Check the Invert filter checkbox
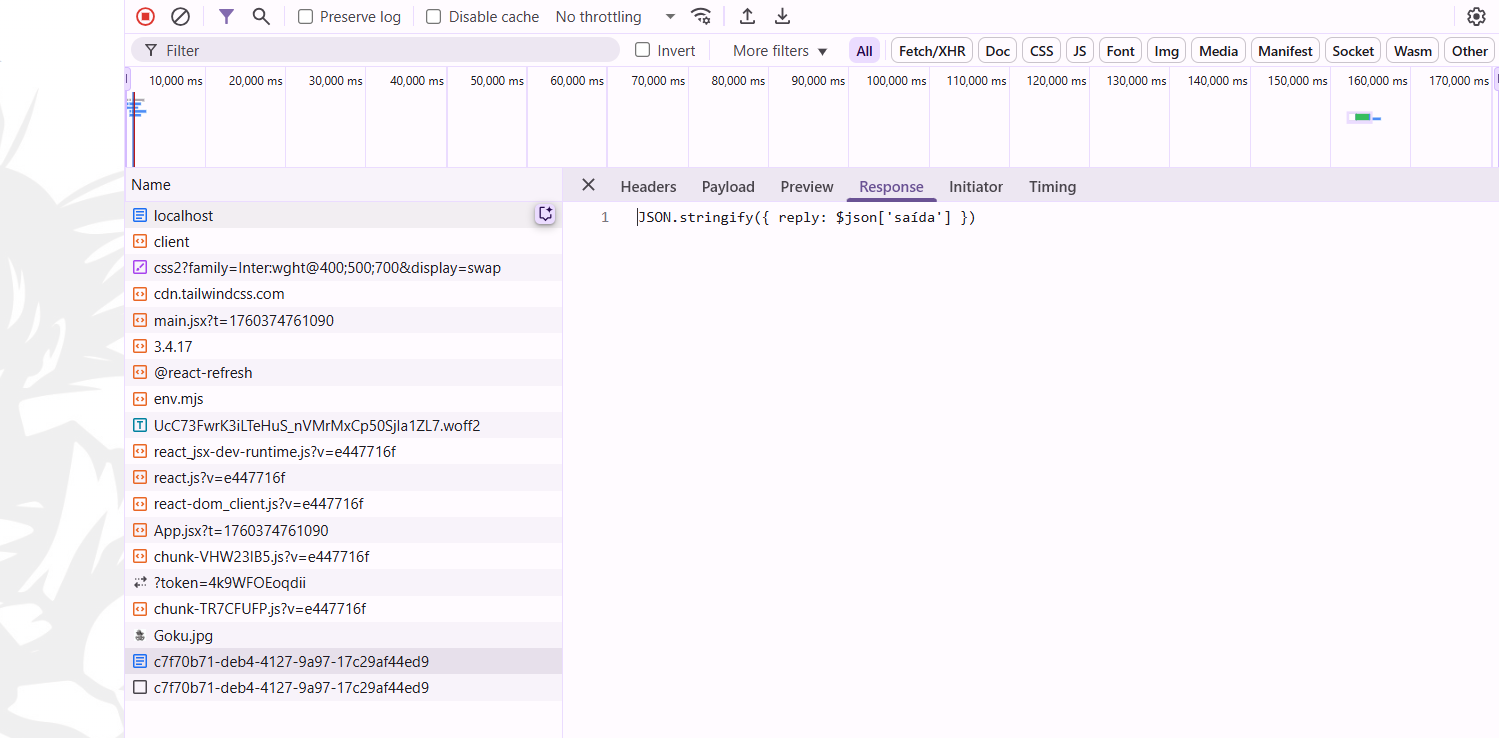 point(643,50)
